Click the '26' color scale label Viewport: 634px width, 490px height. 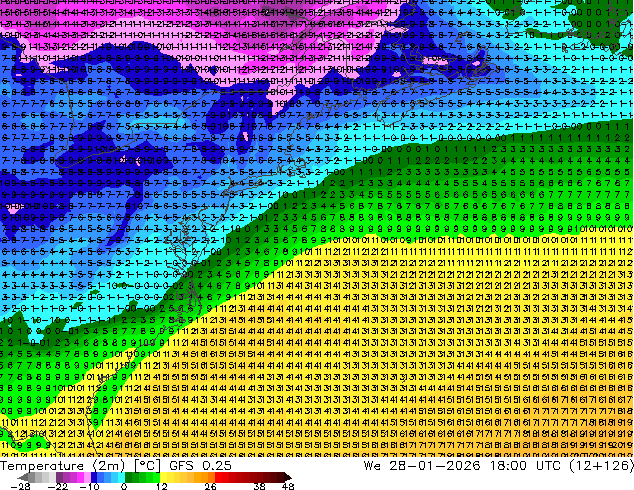210,486
